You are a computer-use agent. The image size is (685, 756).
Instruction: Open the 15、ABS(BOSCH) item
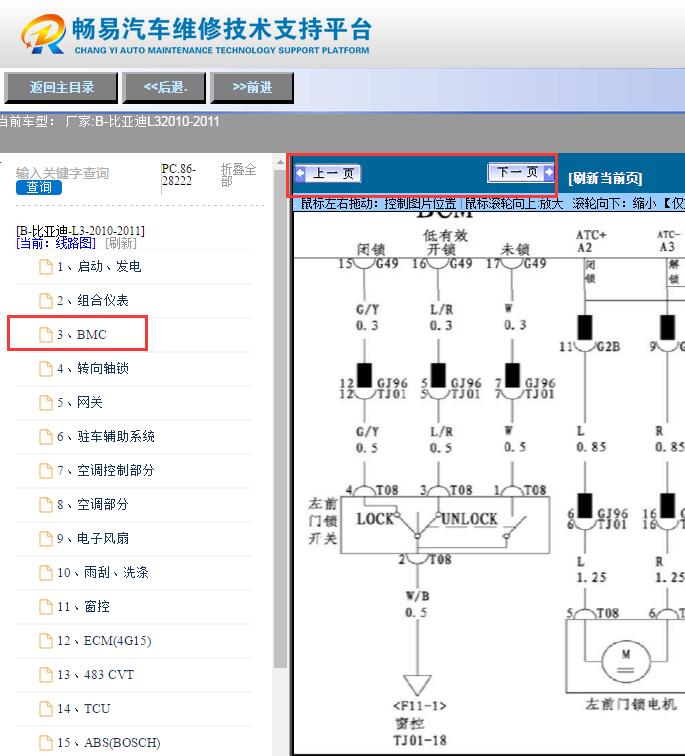point(108,742)
